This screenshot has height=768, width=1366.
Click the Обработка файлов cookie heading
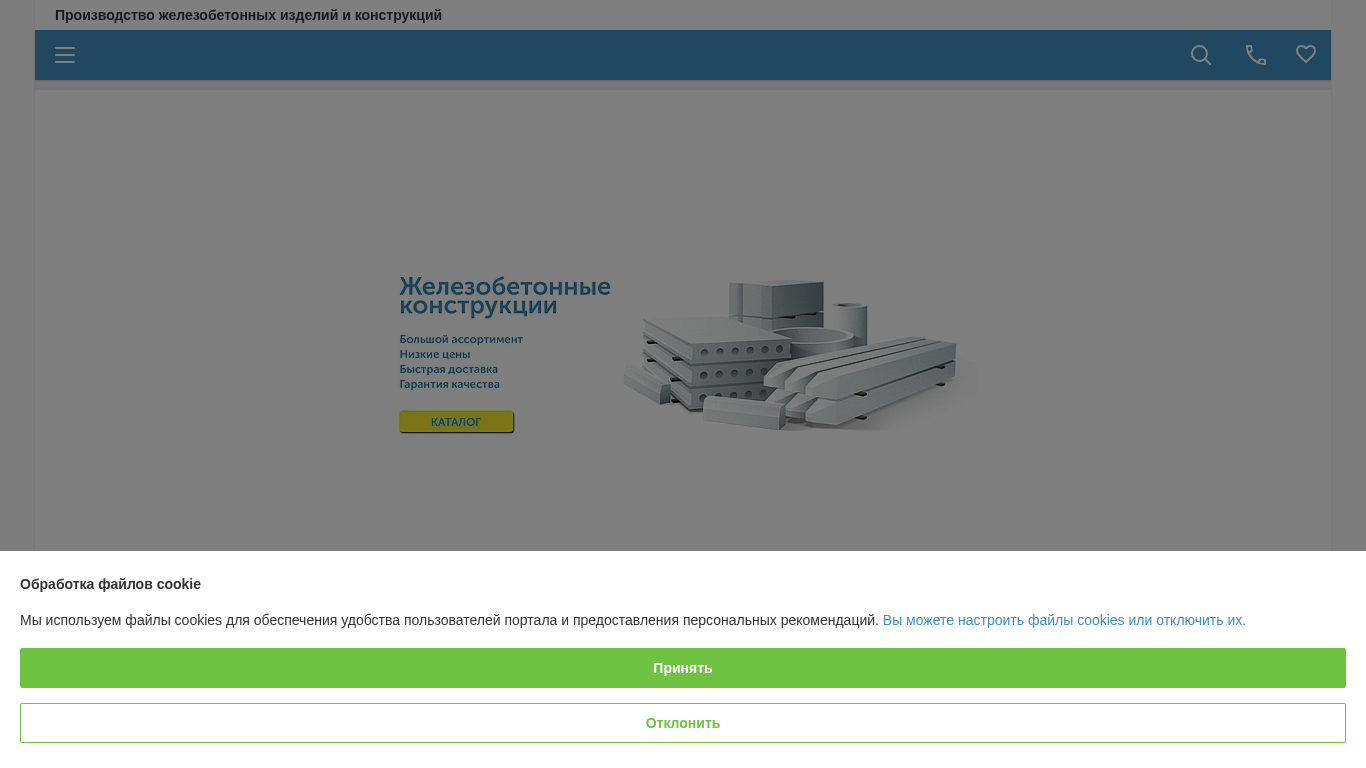pyautogui.click(x=110, y=584)
